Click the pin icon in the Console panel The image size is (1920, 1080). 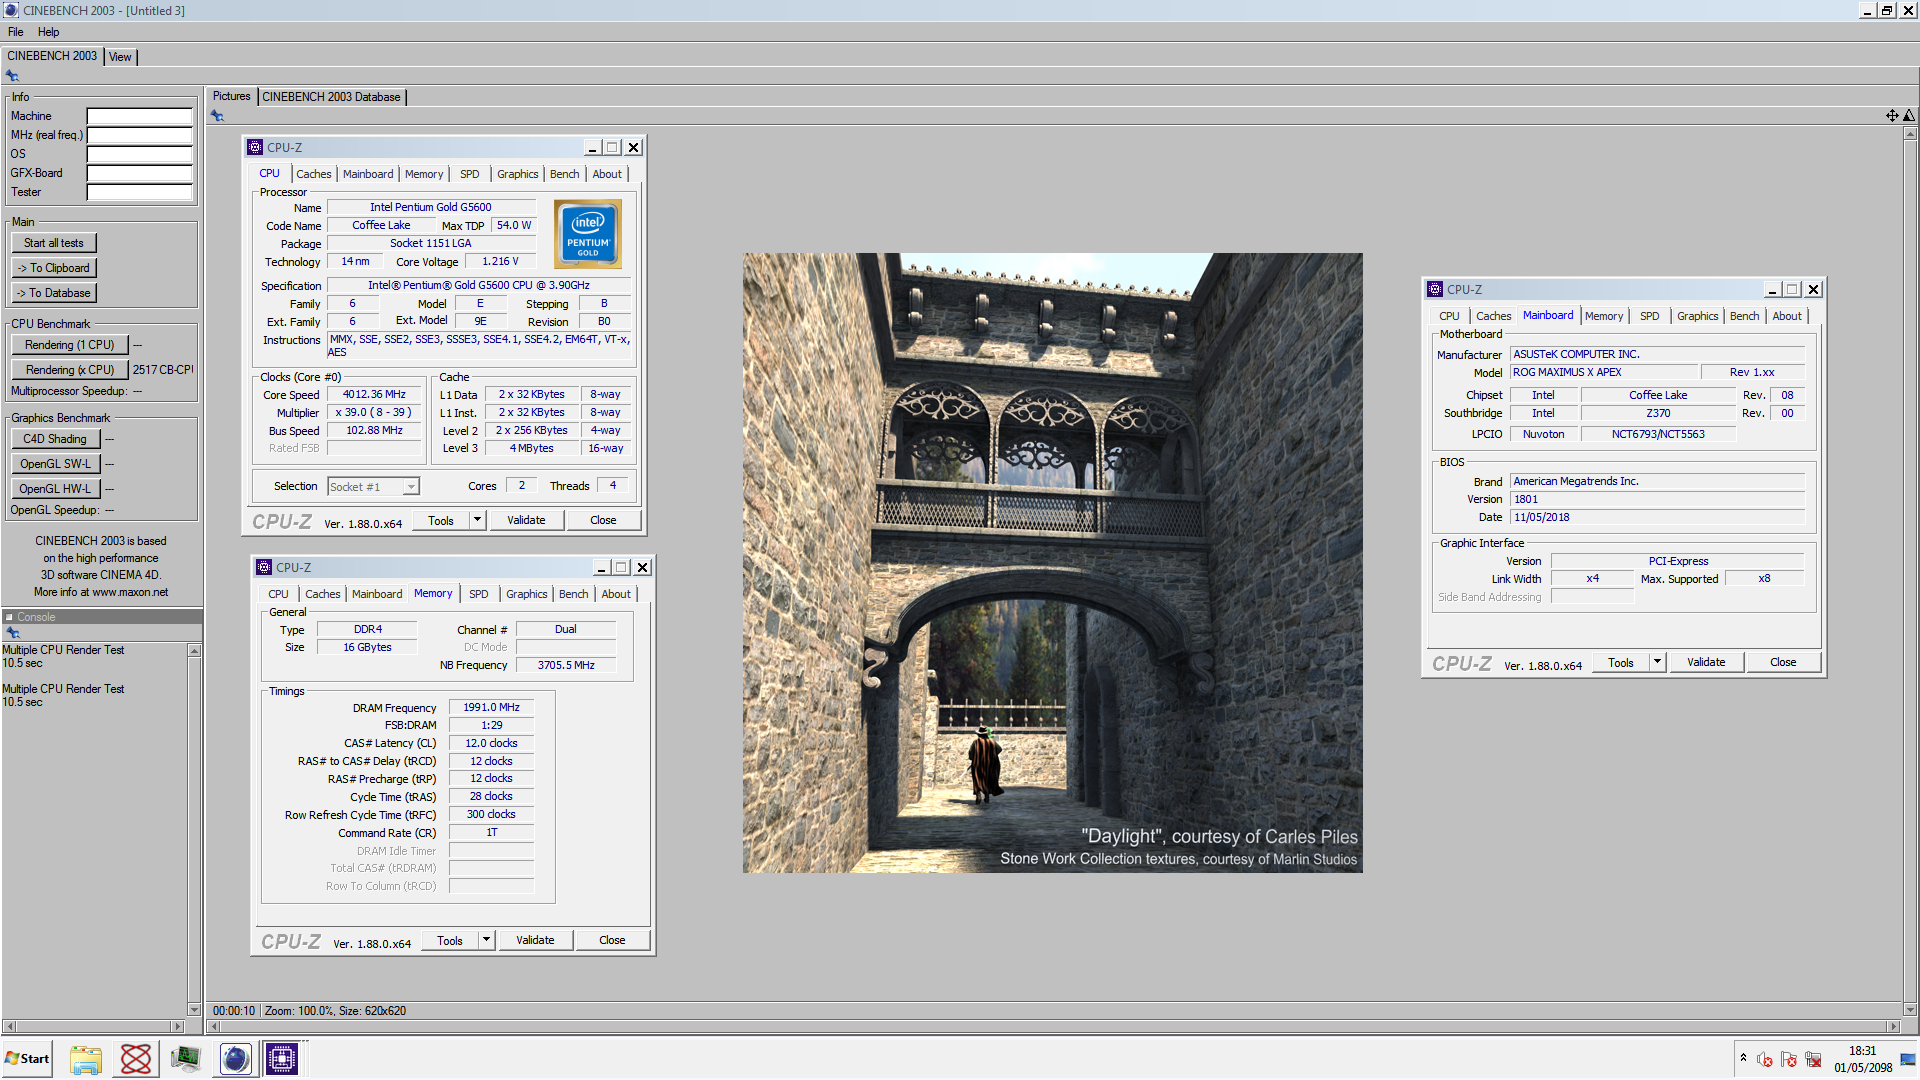[13, 633]
